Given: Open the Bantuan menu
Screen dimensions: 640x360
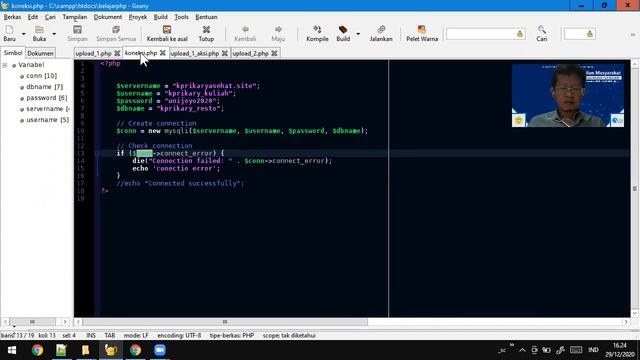Looking at the screenshot, I should 206,17.
